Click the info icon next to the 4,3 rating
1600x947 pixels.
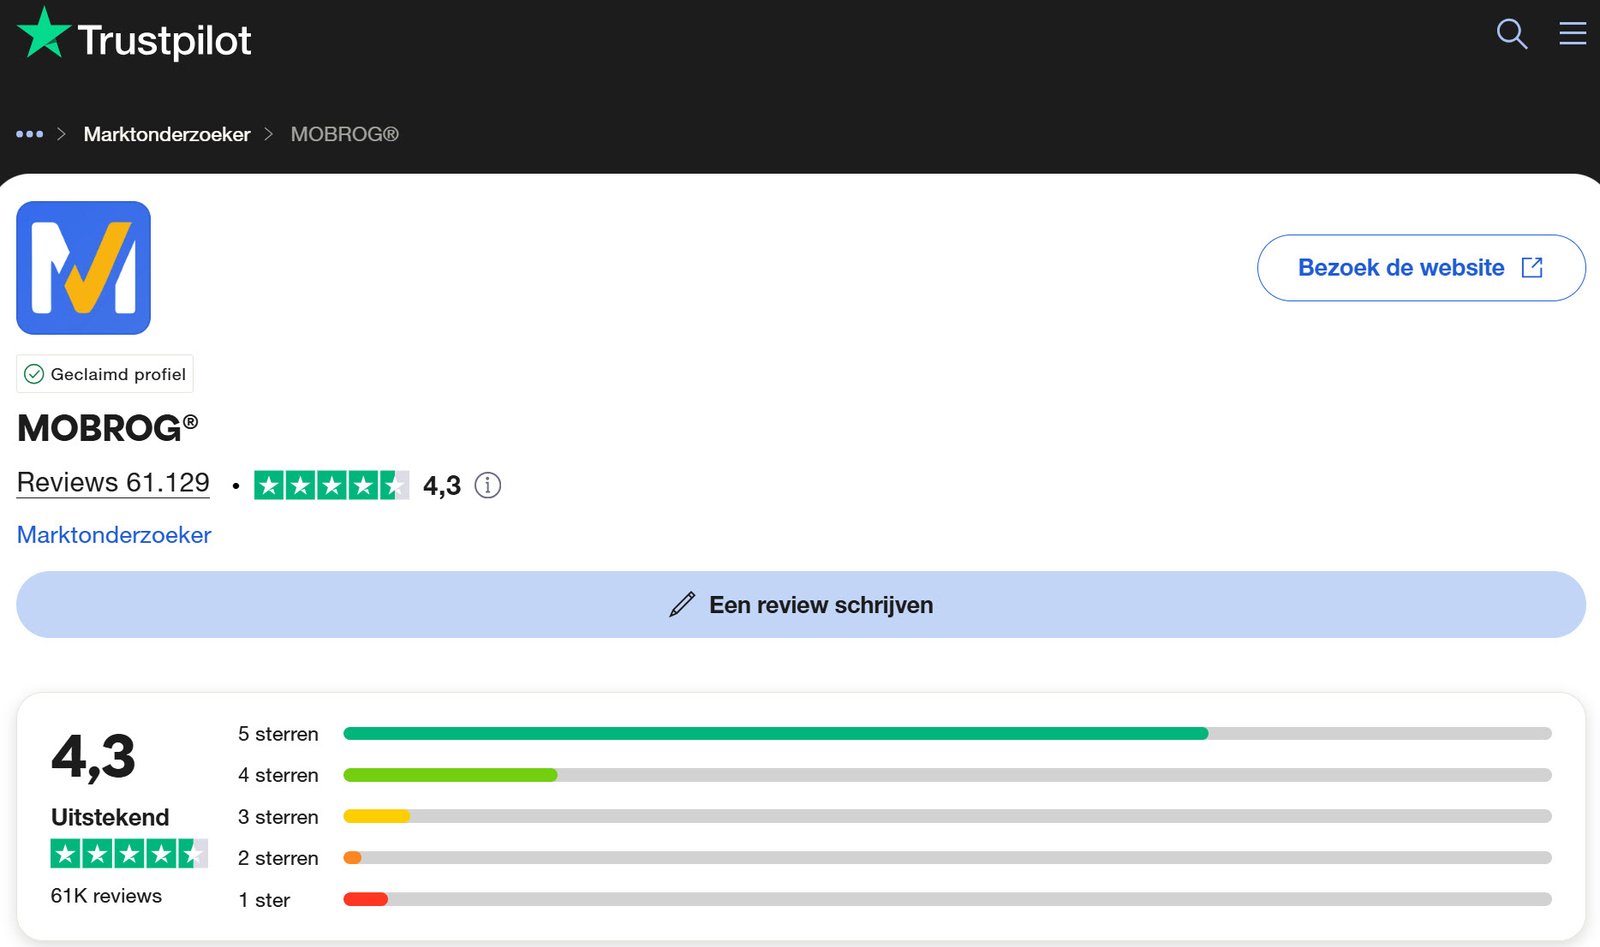[x=487, y=485]
